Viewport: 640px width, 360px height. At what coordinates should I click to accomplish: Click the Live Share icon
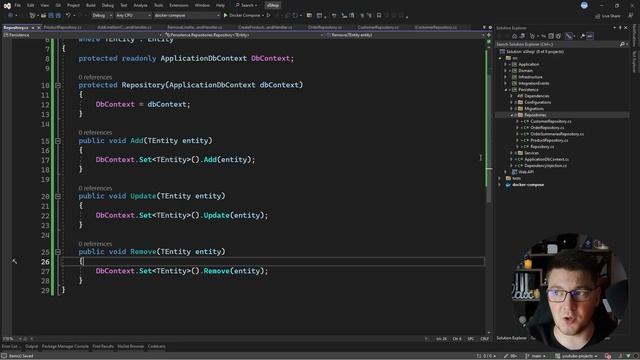pos(598,16)
